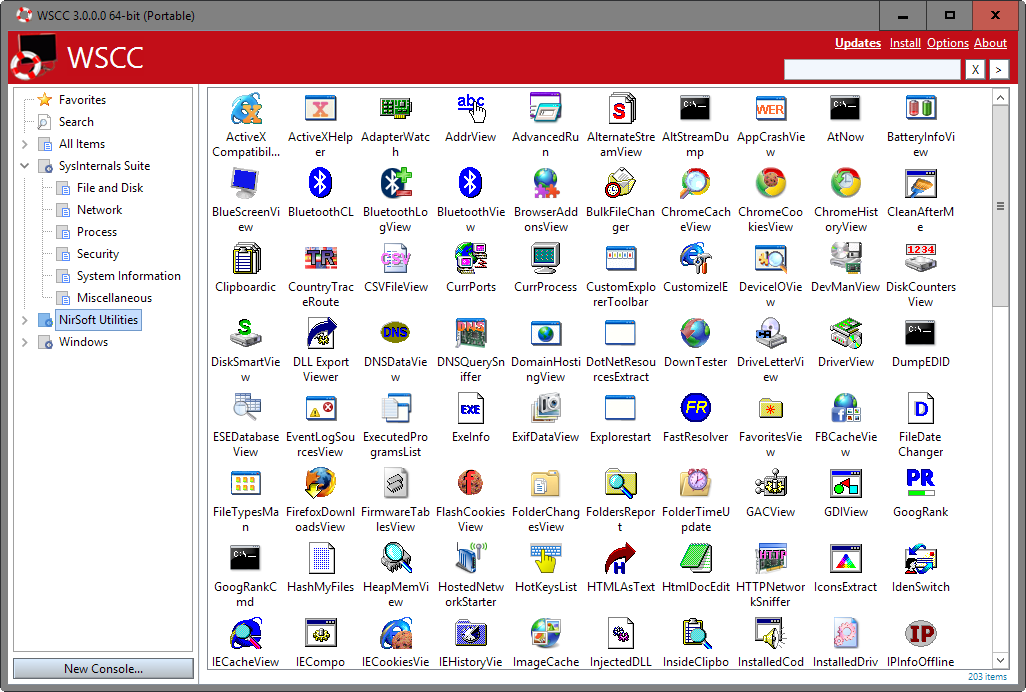
Task: Run search with the > button
Action: (x=998, y=69)
